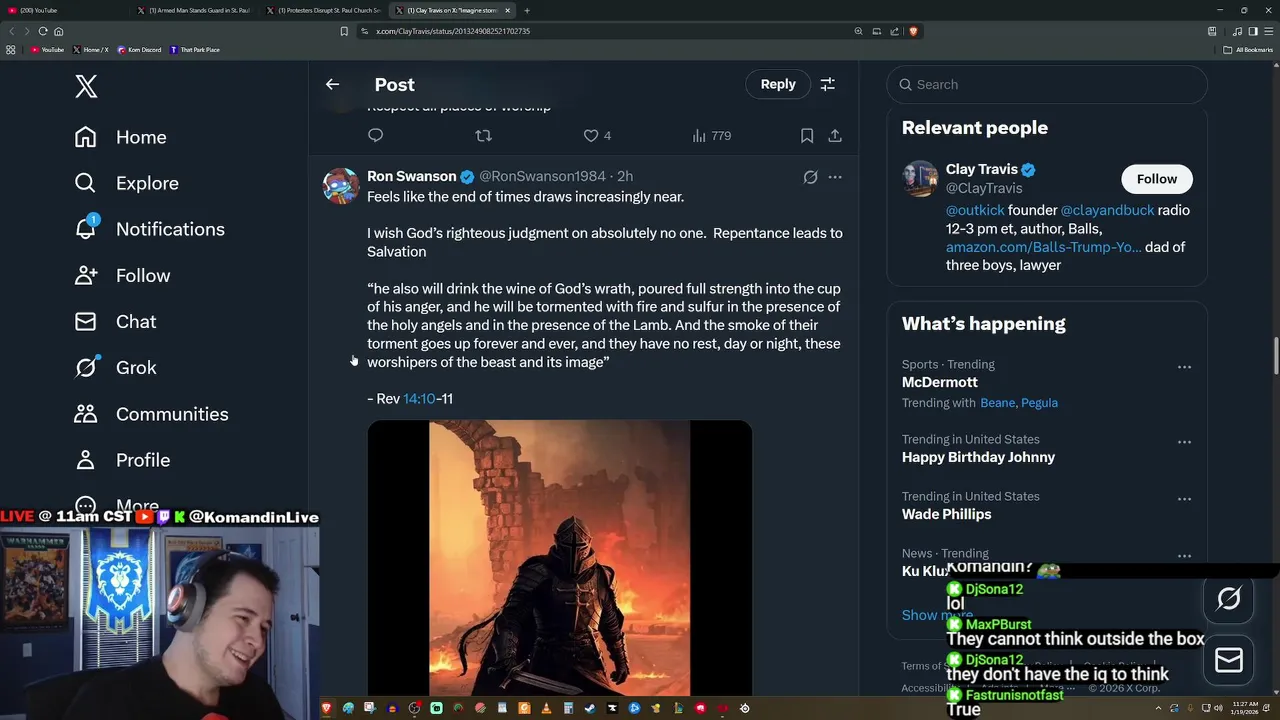This screenshot has width=1280, height=720.
Task: Open more options for Happy Birthday Johnny
Action: (1184, 442)
